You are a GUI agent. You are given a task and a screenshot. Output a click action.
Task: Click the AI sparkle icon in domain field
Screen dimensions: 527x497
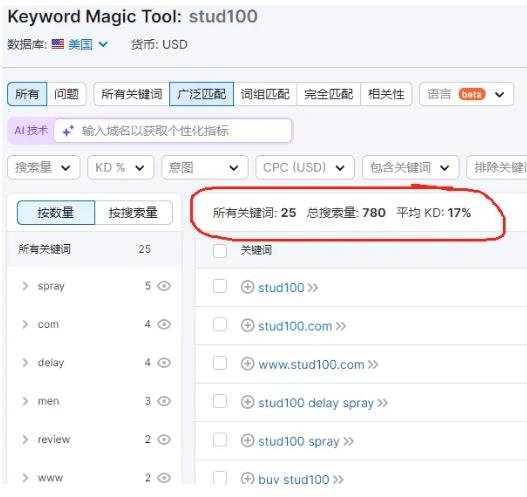pos(68,131)
